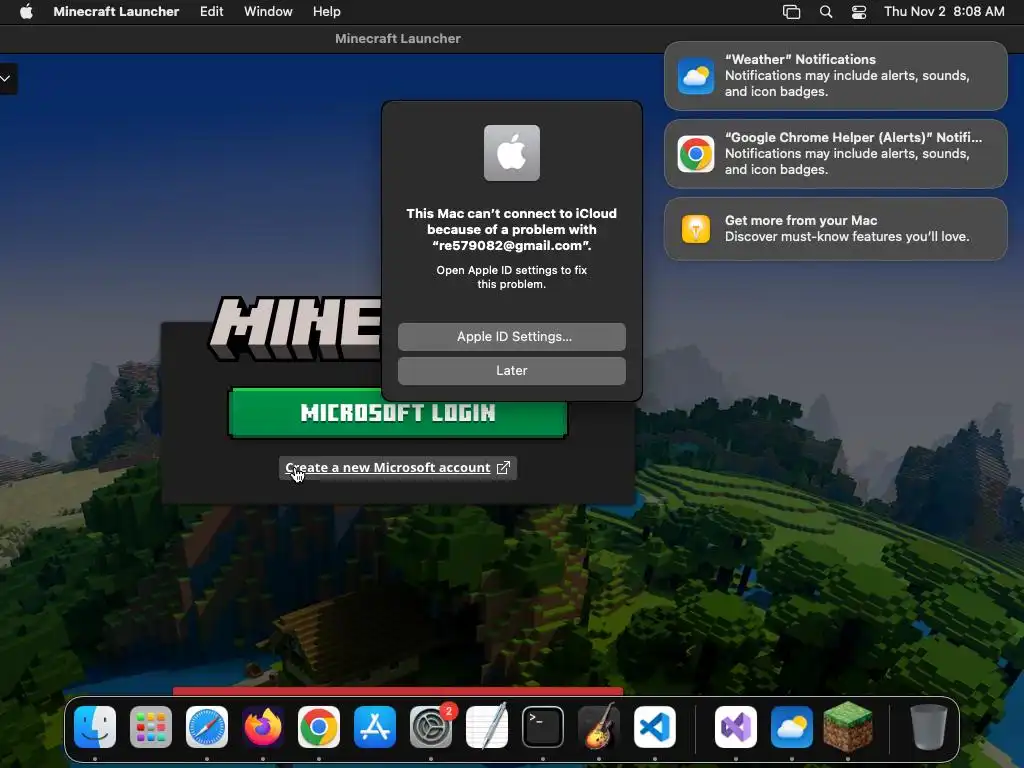Open Google Chrome in the dock
The width and height of the screenshot is (1024, 768).
coord(319,726)
